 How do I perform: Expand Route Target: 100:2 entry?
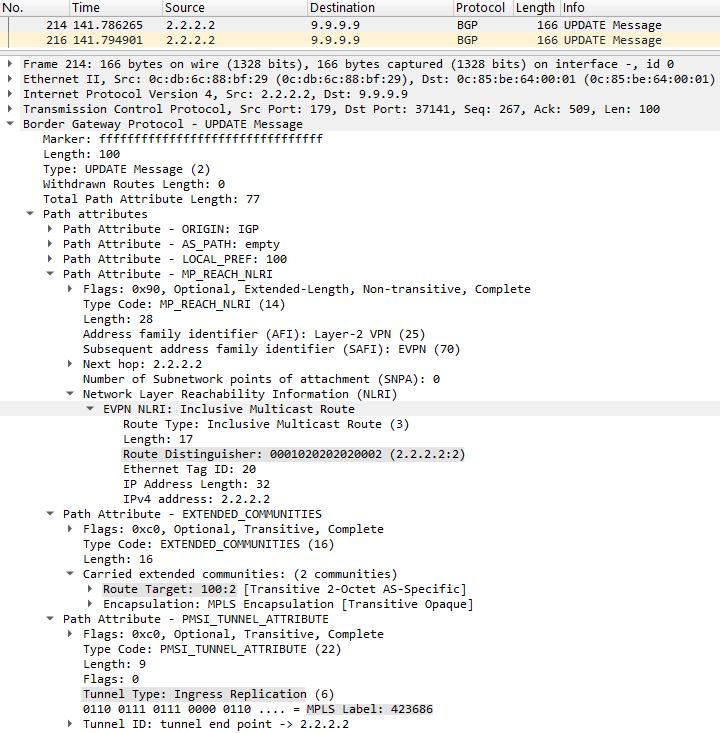point(90,589)
